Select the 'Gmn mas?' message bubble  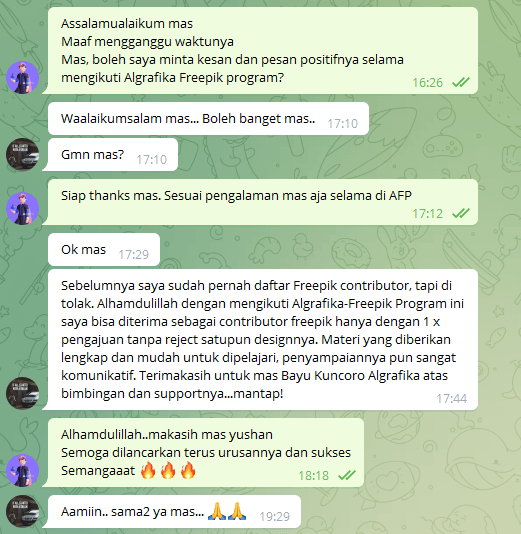click(x=113, y=155)
